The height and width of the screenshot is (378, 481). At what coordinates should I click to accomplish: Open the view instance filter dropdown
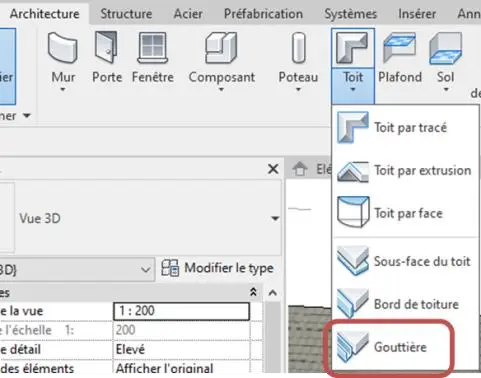tap(146, 269)
